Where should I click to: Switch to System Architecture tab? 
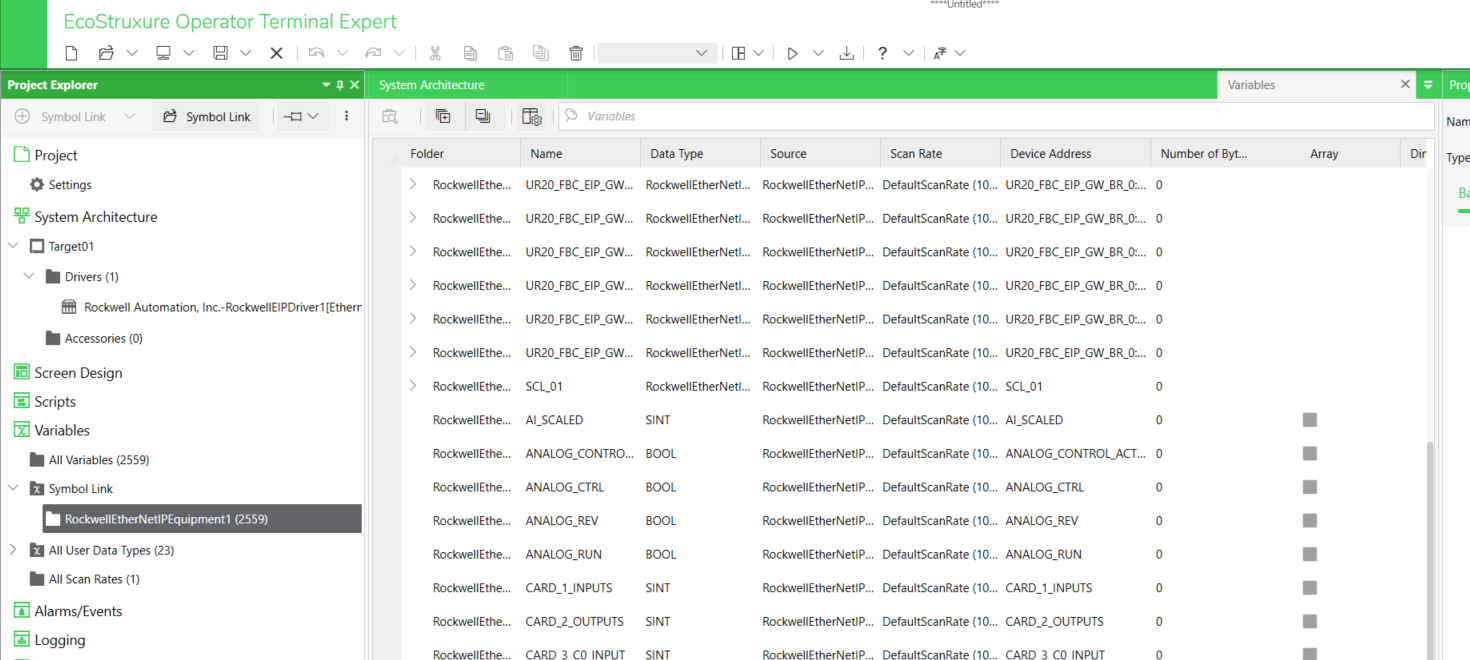pyautogui.click(x=432, y=85)
